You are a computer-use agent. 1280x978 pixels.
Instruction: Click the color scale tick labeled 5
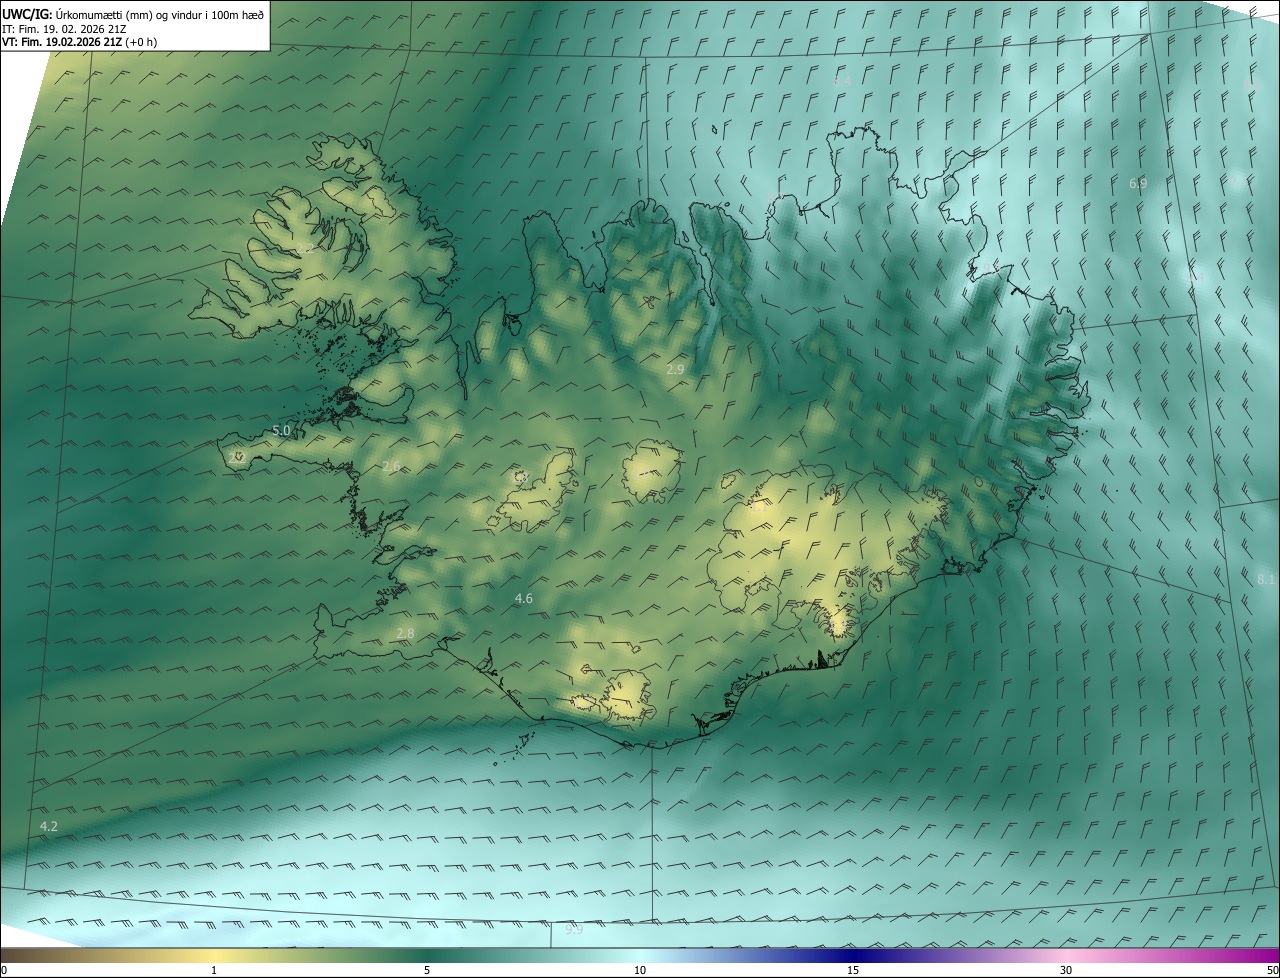coord(427,970)
